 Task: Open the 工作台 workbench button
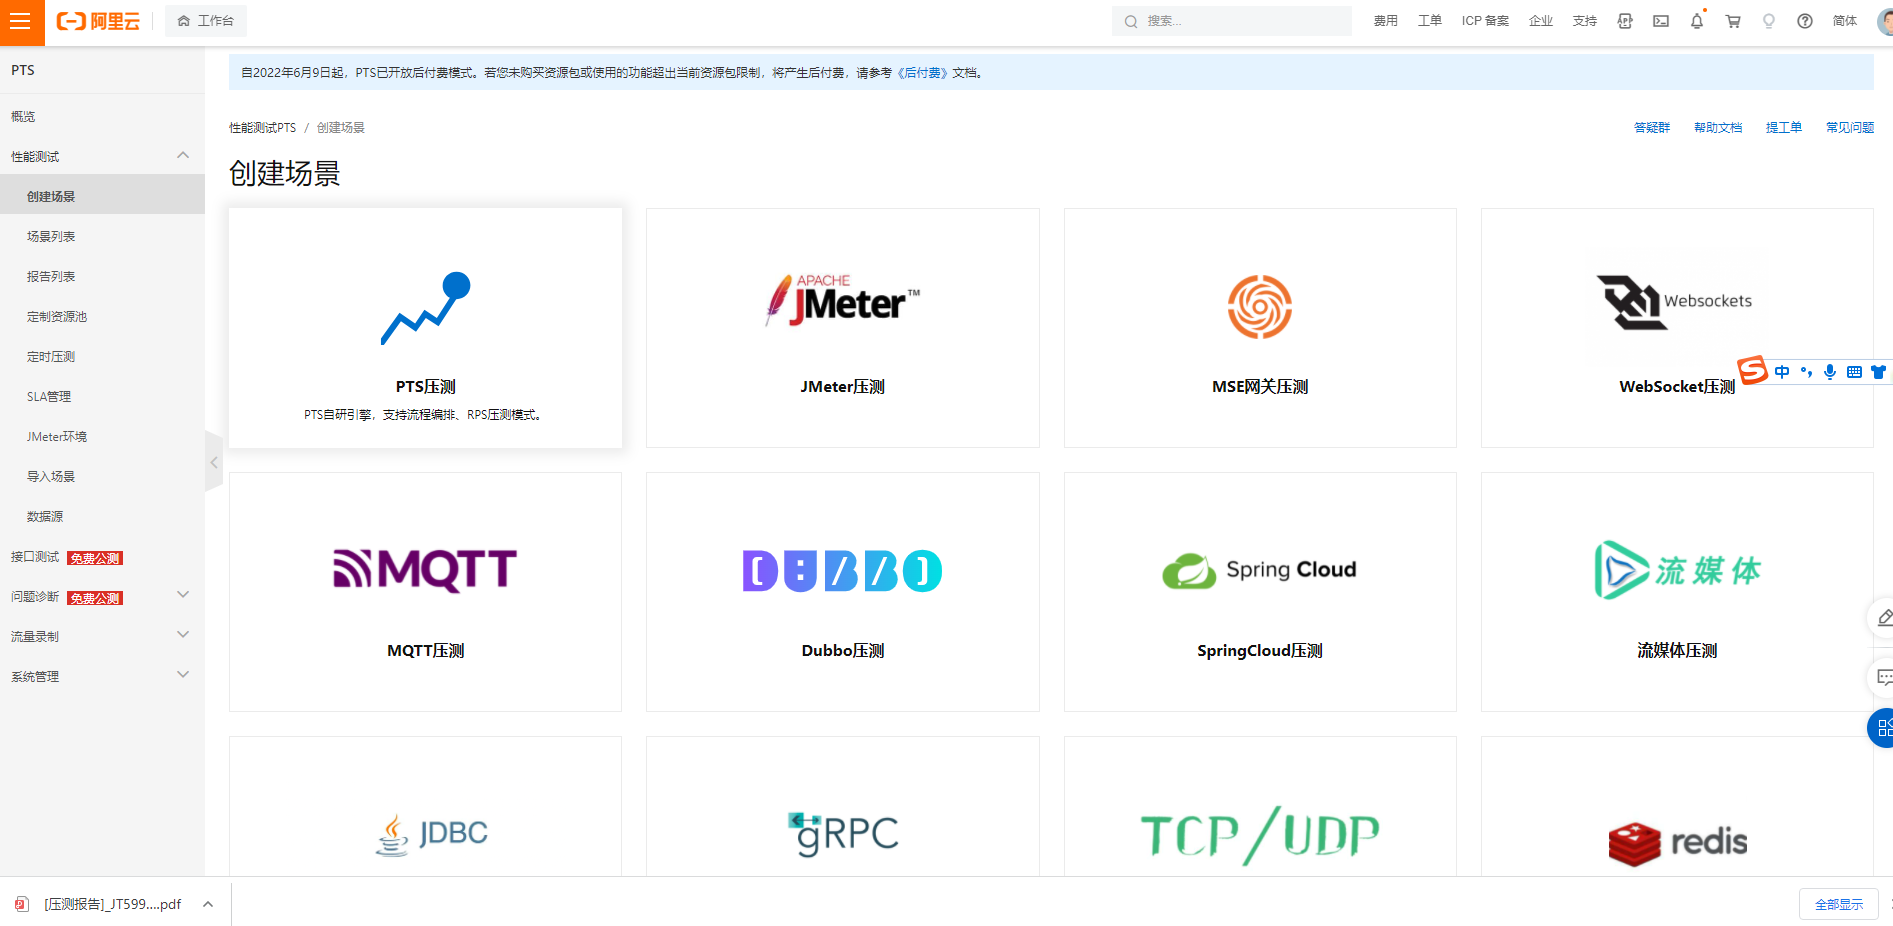coord(206,21)
